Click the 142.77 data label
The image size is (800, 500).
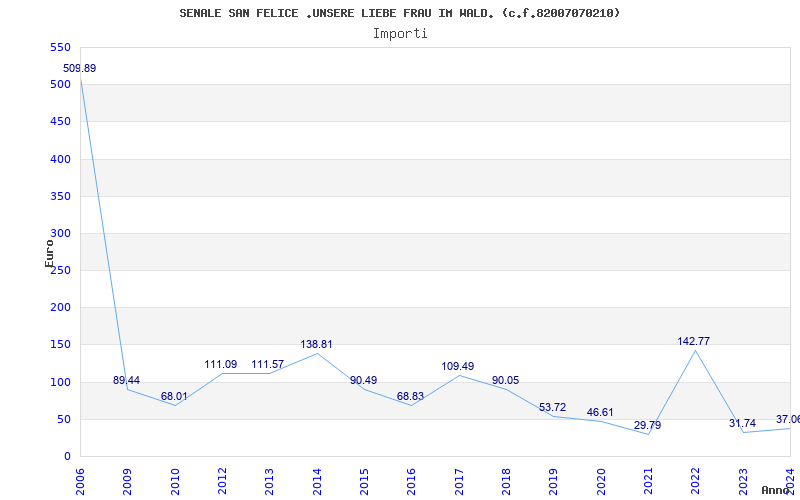pyautogui.click(x=694, y=342)
